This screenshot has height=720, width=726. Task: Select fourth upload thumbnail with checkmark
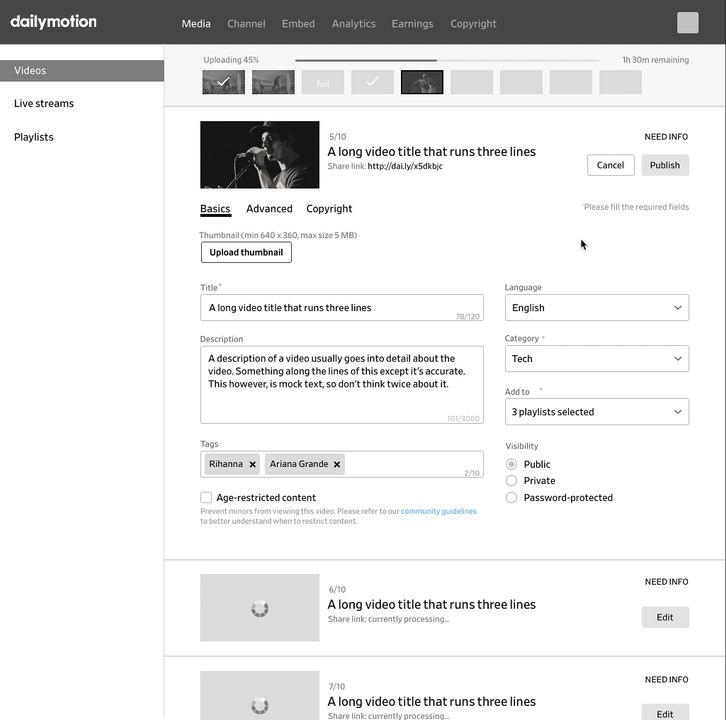point(372,82)
